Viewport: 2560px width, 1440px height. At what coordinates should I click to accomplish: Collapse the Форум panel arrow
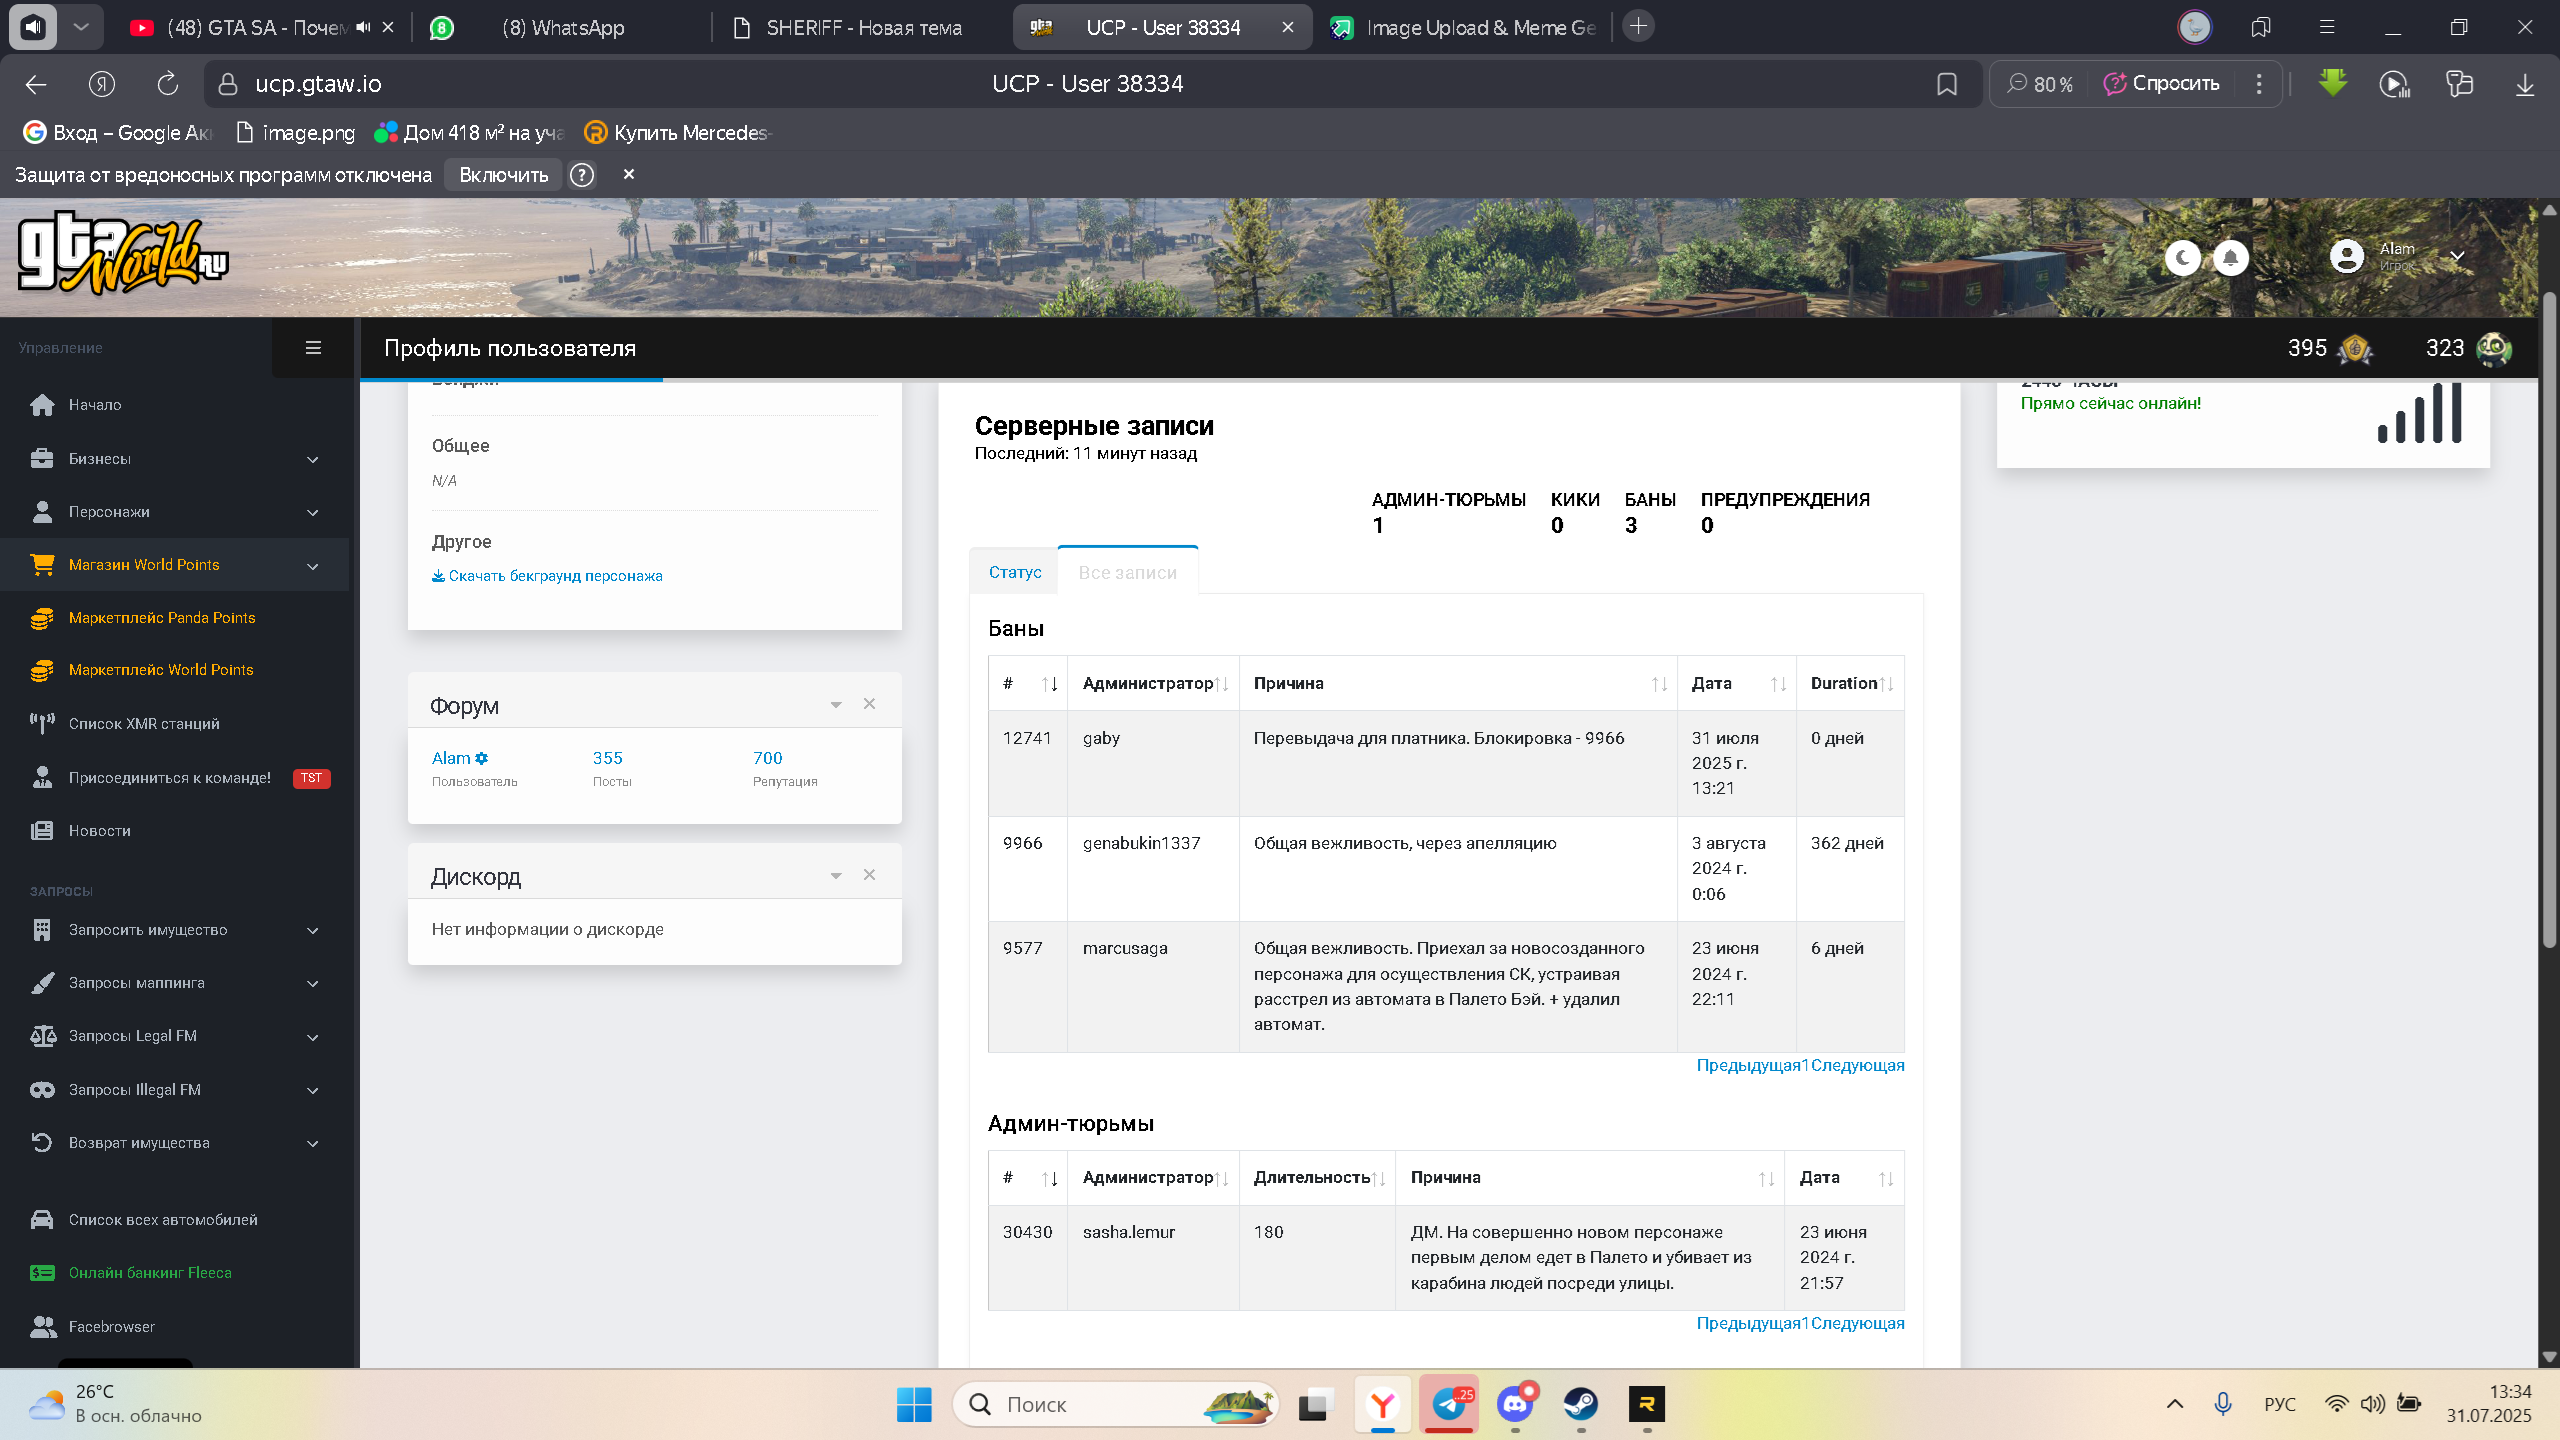836,705
